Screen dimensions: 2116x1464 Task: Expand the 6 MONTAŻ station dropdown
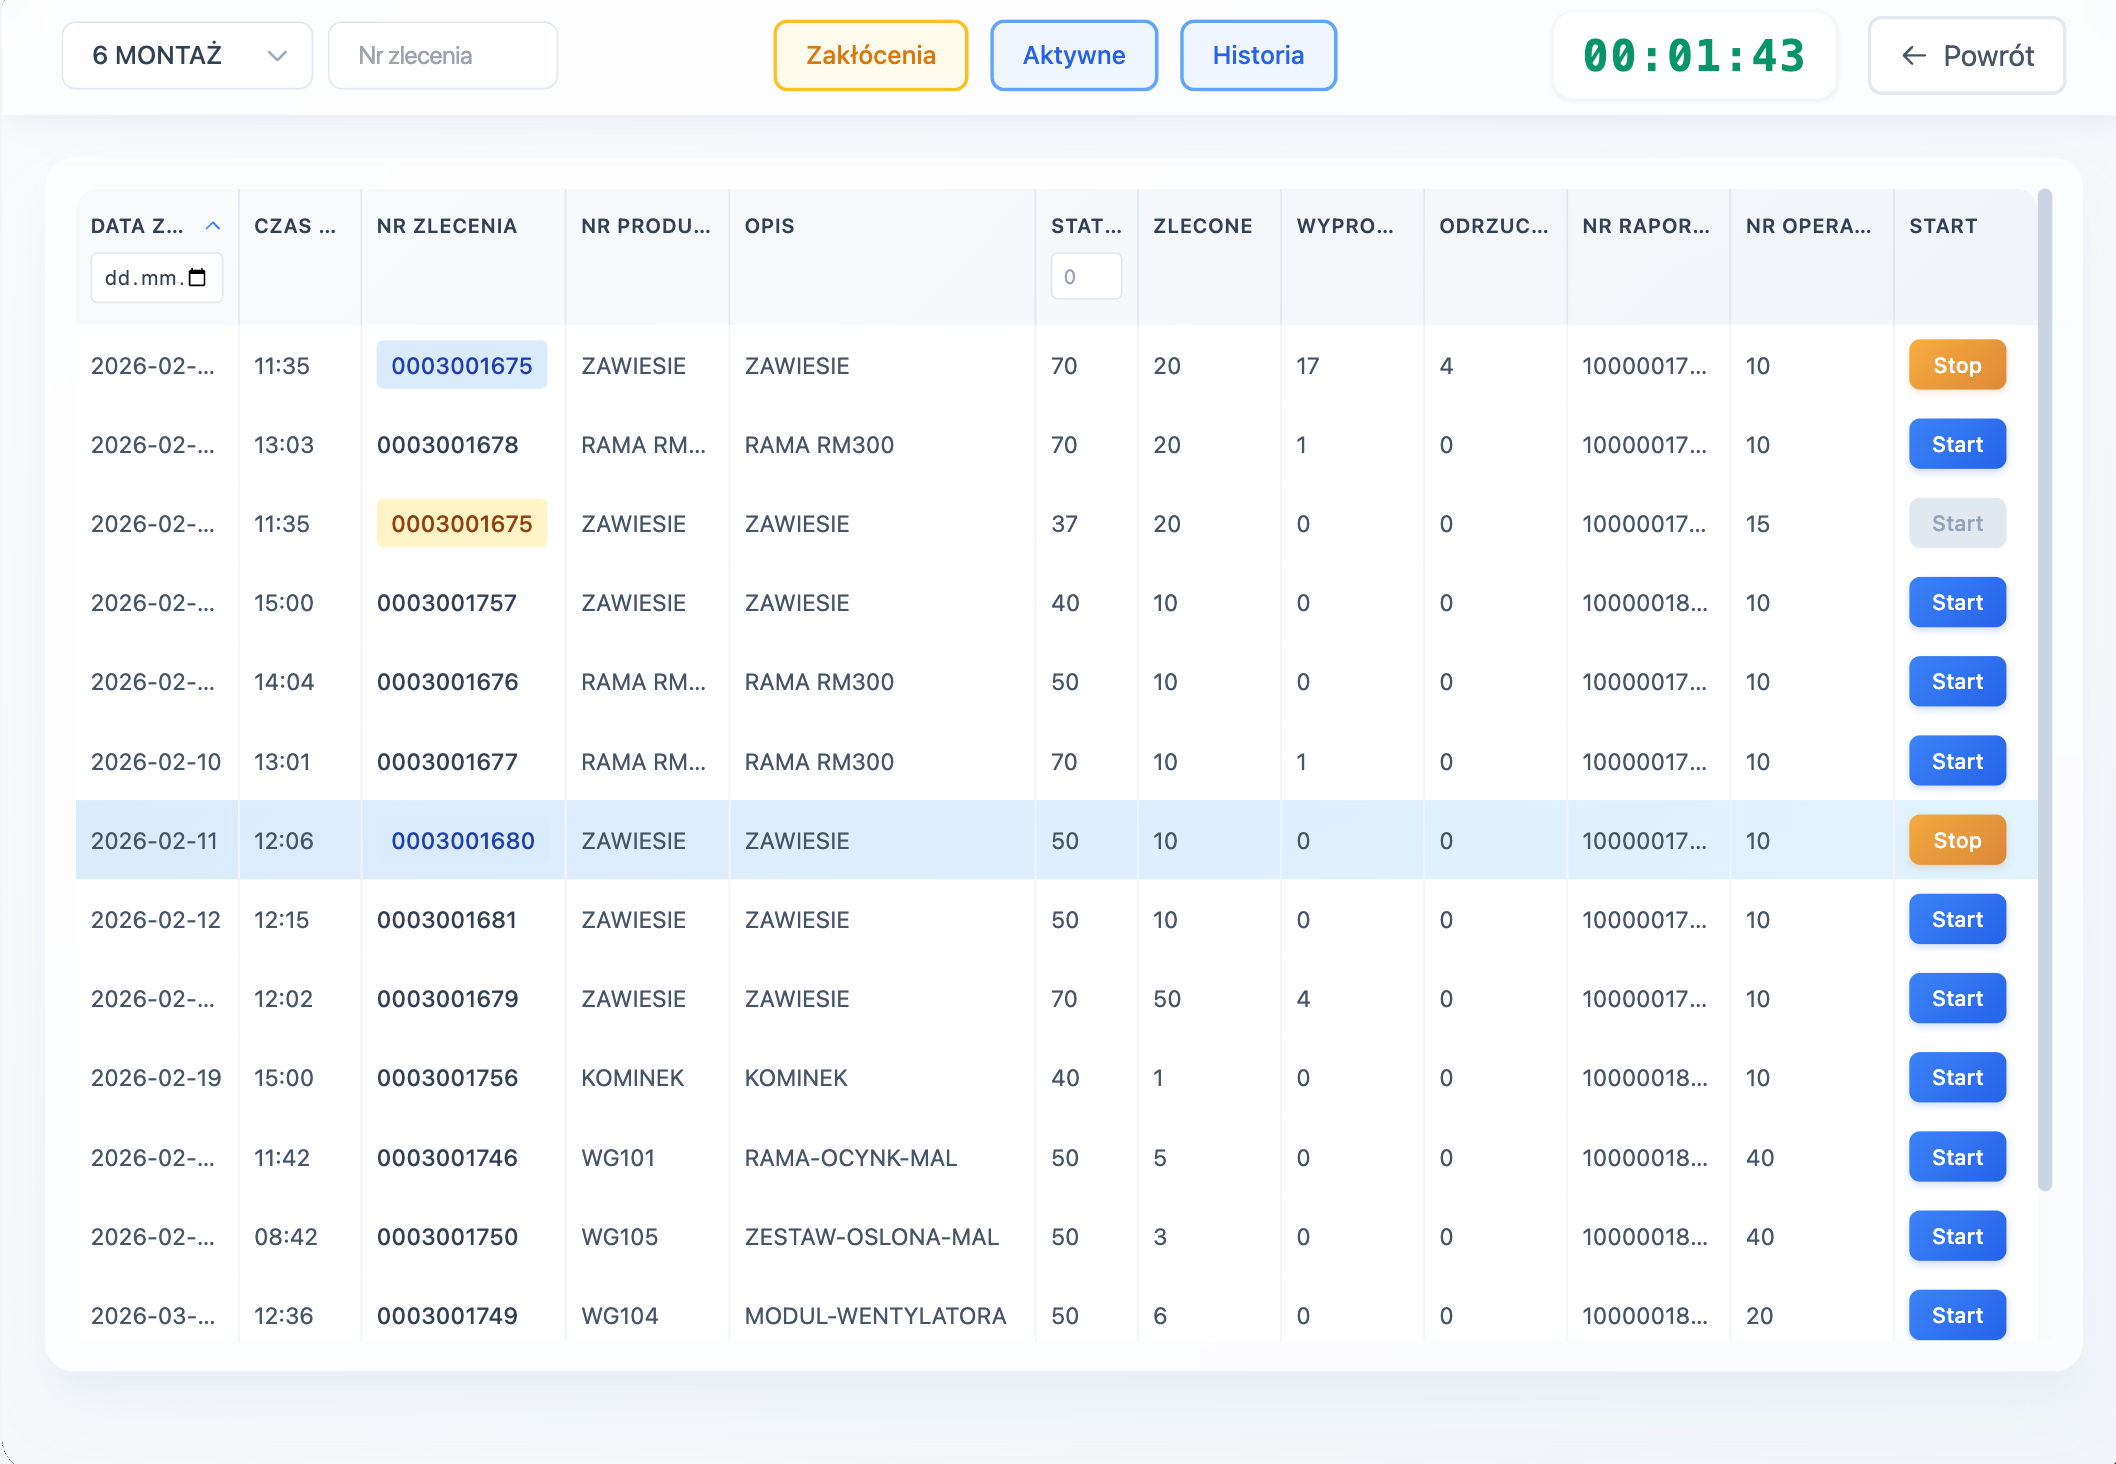187,56
